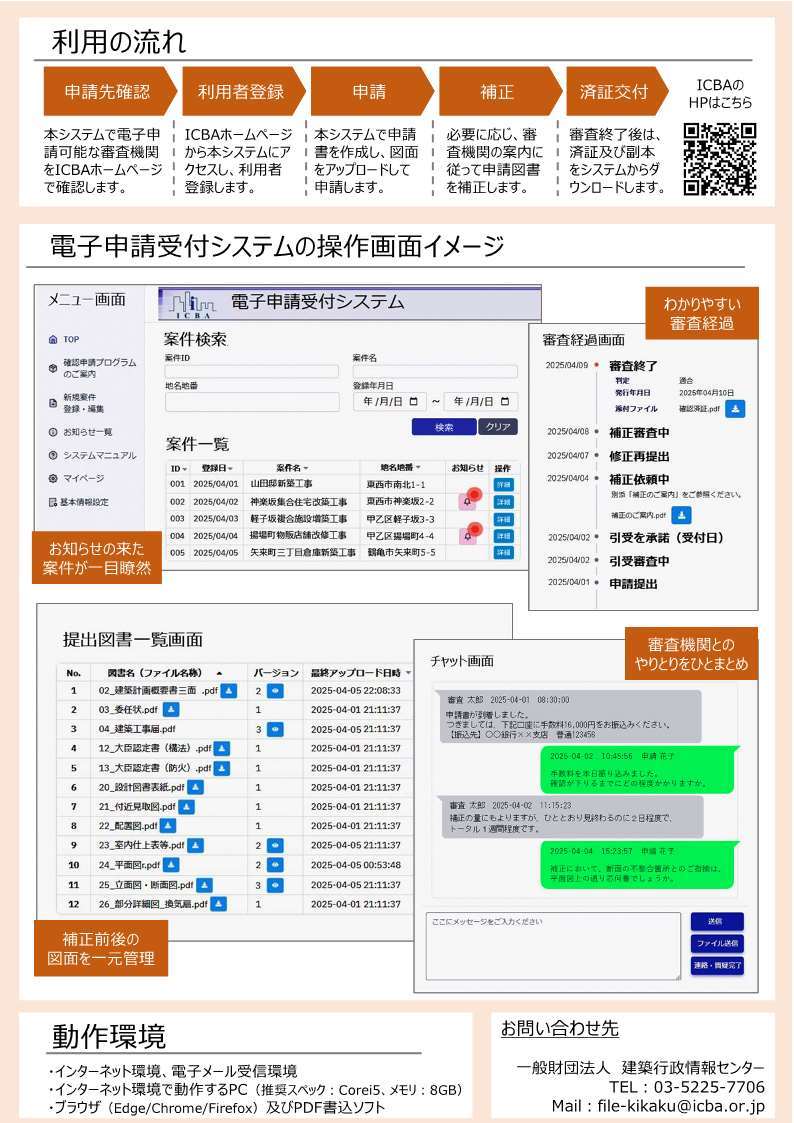Sort case list by 案件名 column
Screen dimensions: 794x1123
click(x=291, y=468)
